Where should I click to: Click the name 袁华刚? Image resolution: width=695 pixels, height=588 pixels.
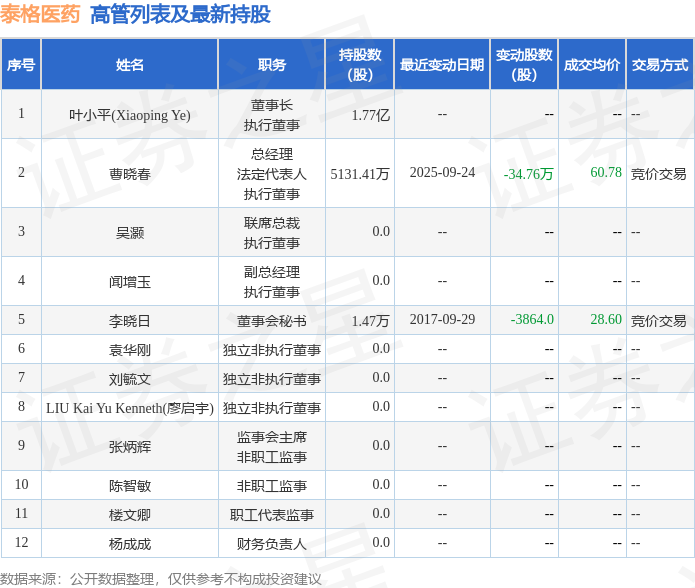130,350
